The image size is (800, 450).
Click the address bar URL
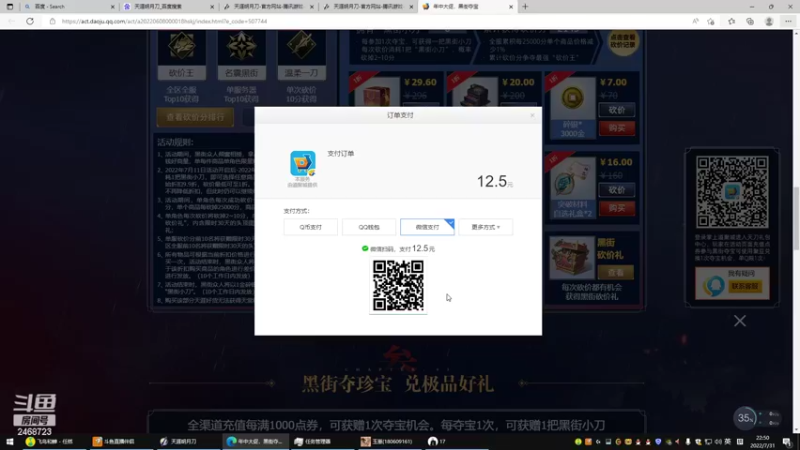click(164, 21)
